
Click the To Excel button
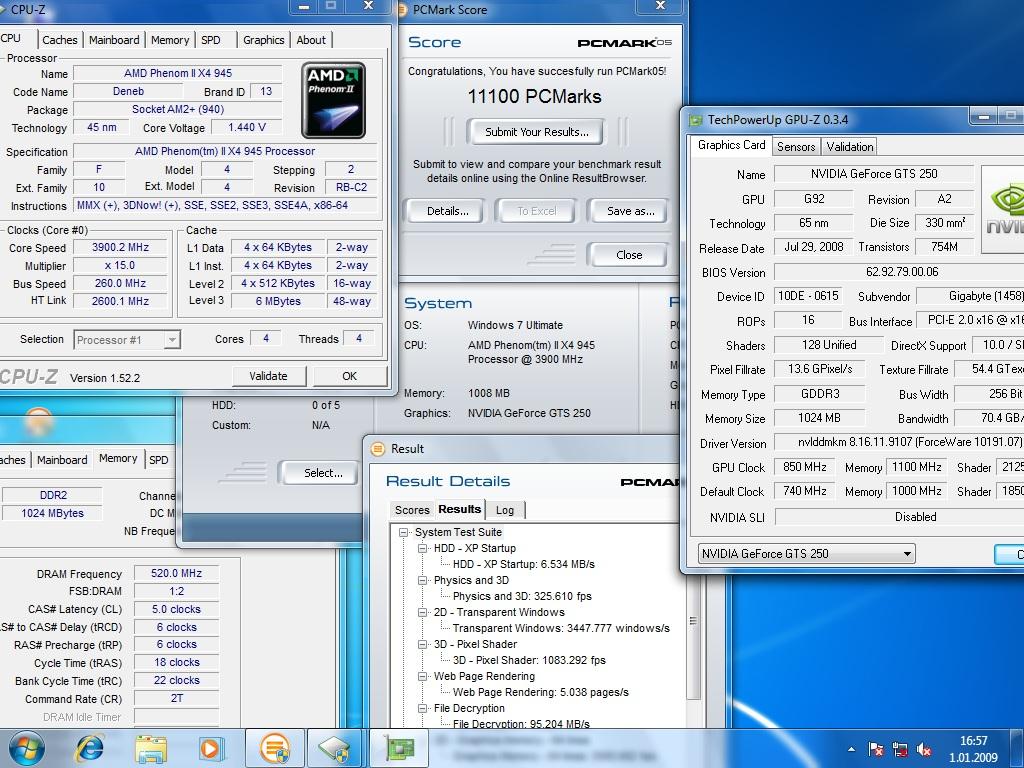point(537,211)
